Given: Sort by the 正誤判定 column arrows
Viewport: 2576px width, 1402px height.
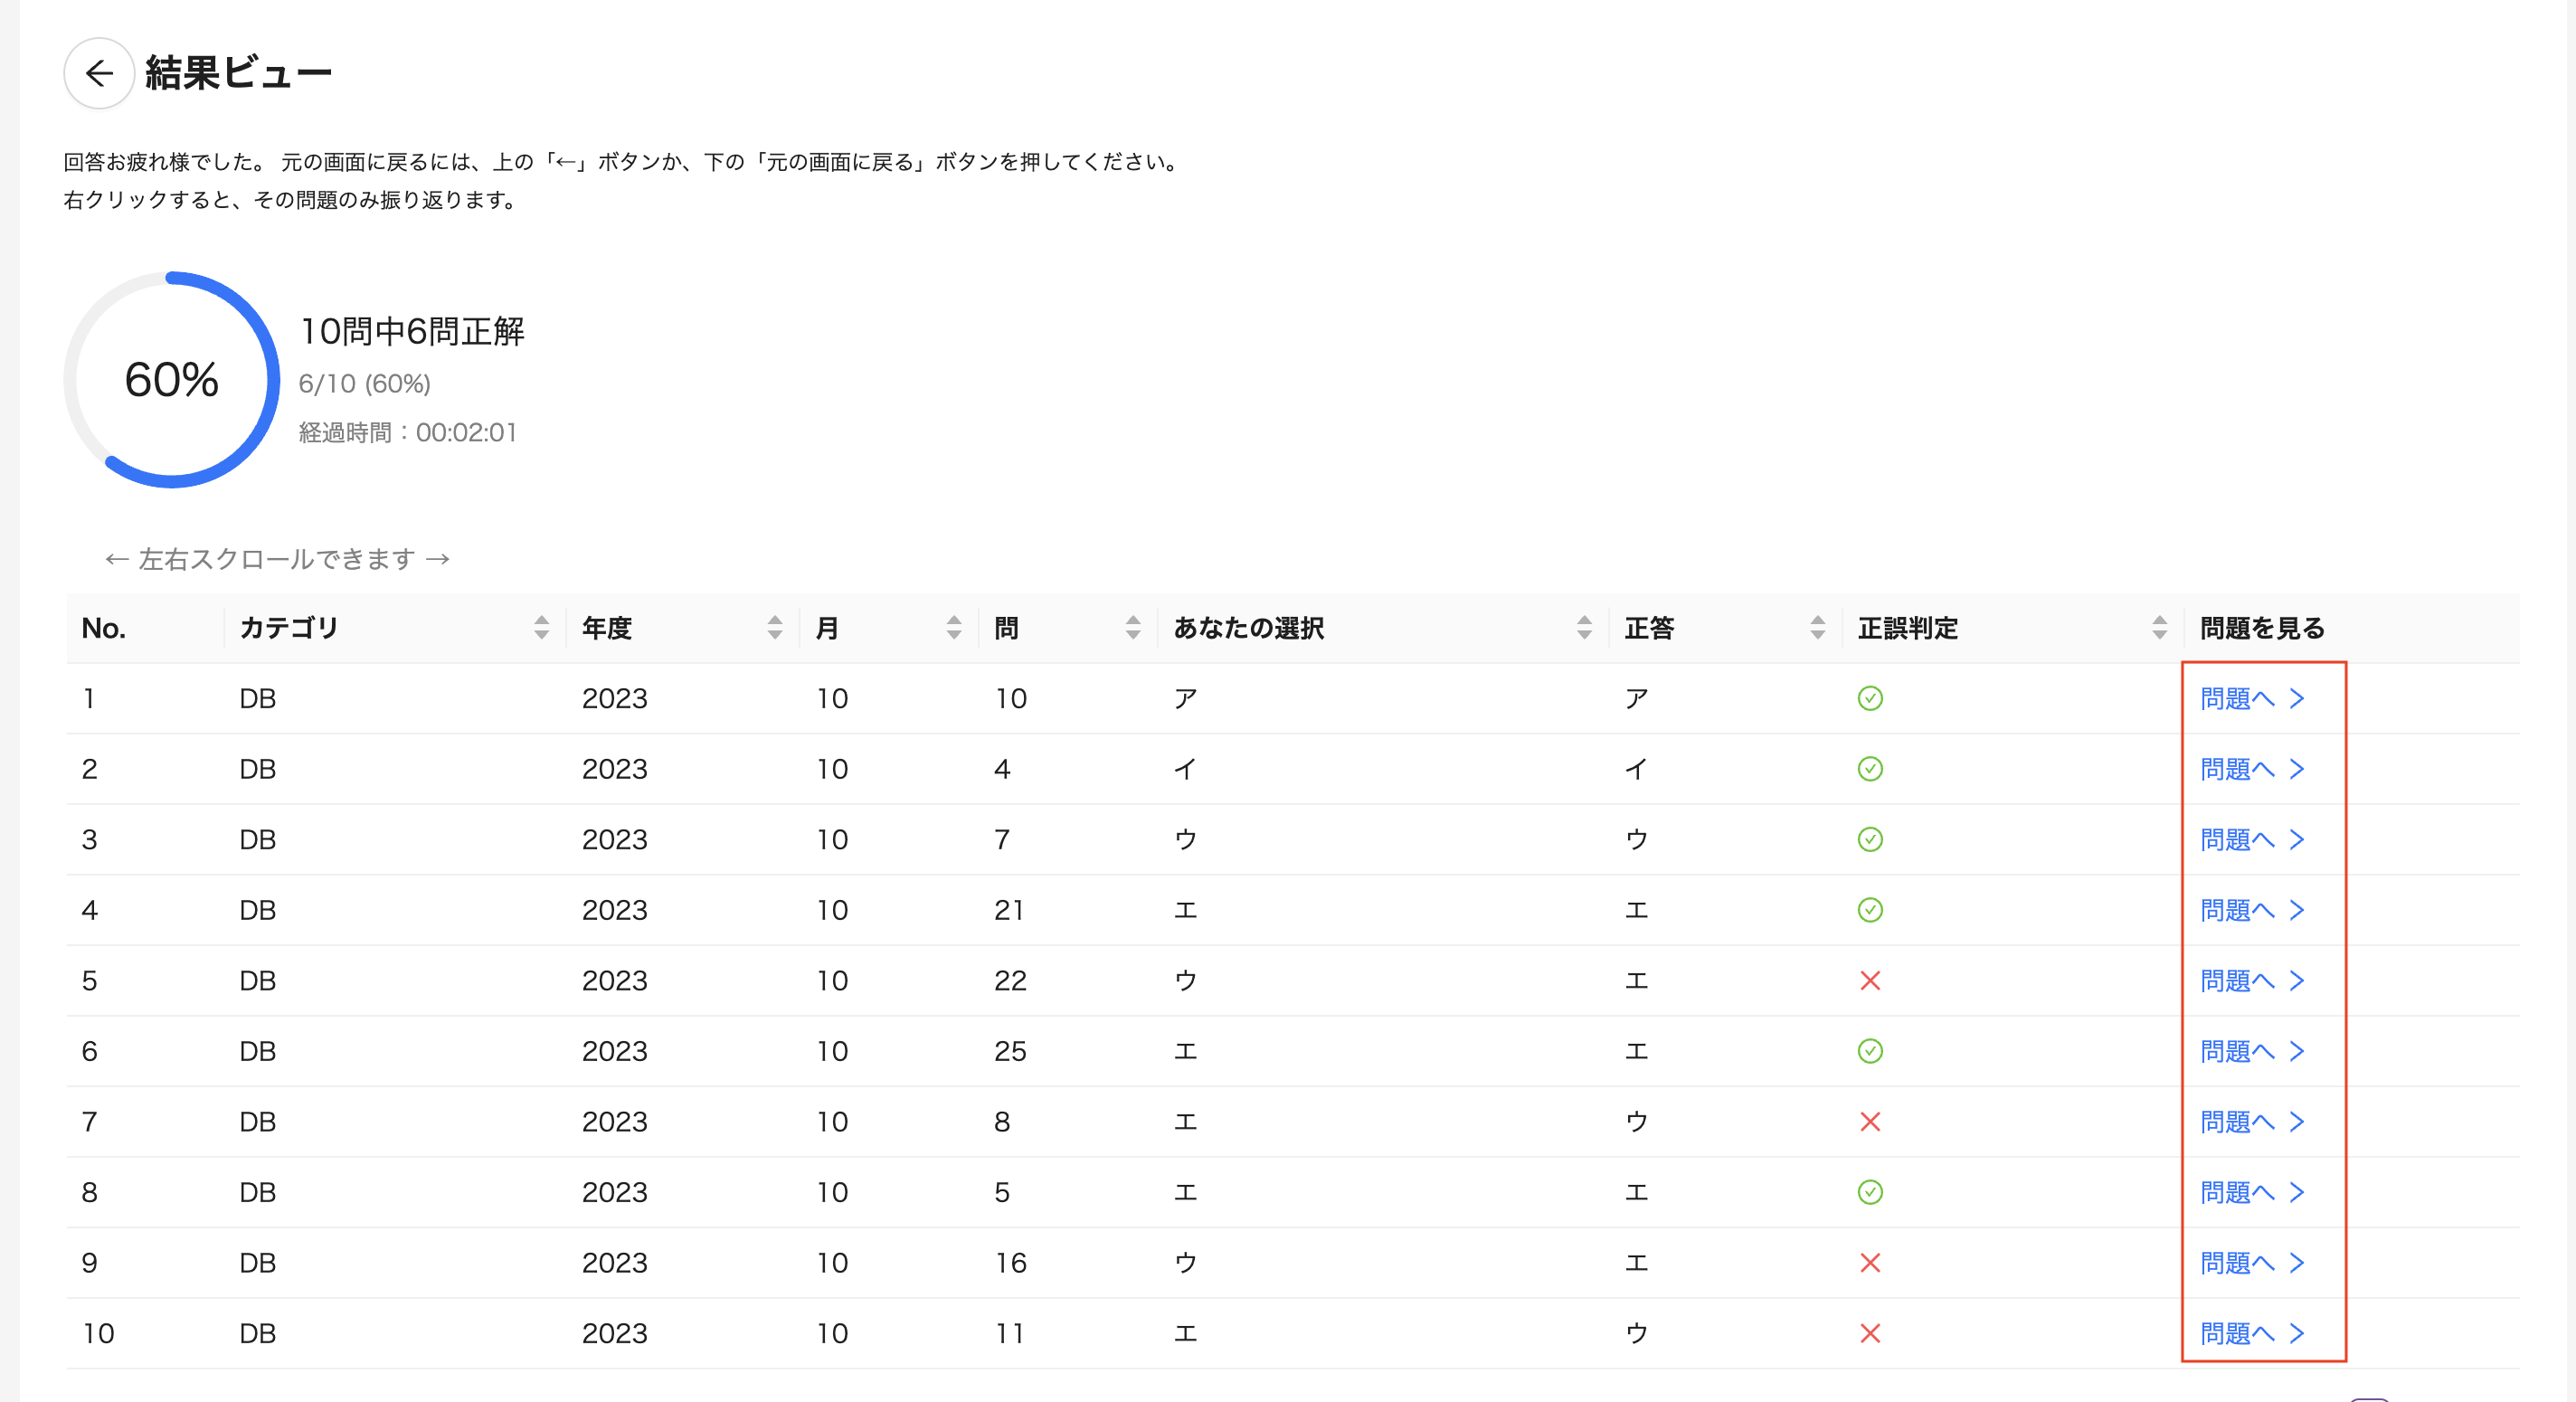Looking at the screenshot, I should [2159, 628].
